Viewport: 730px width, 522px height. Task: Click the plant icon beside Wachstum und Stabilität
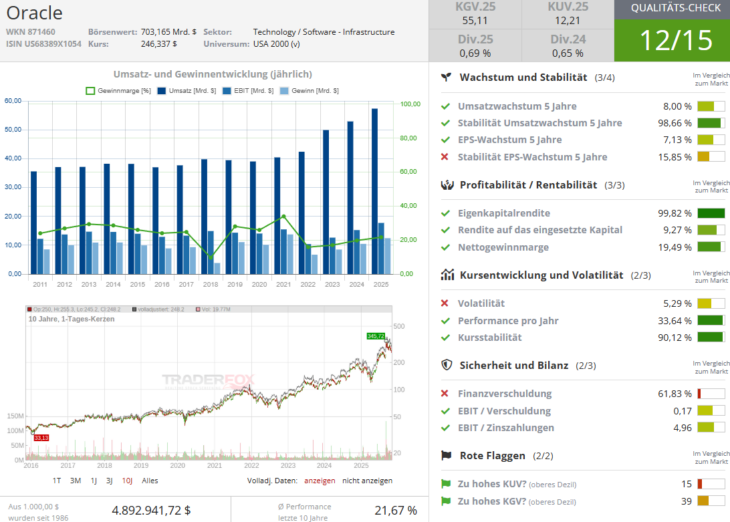pos(449,77)
